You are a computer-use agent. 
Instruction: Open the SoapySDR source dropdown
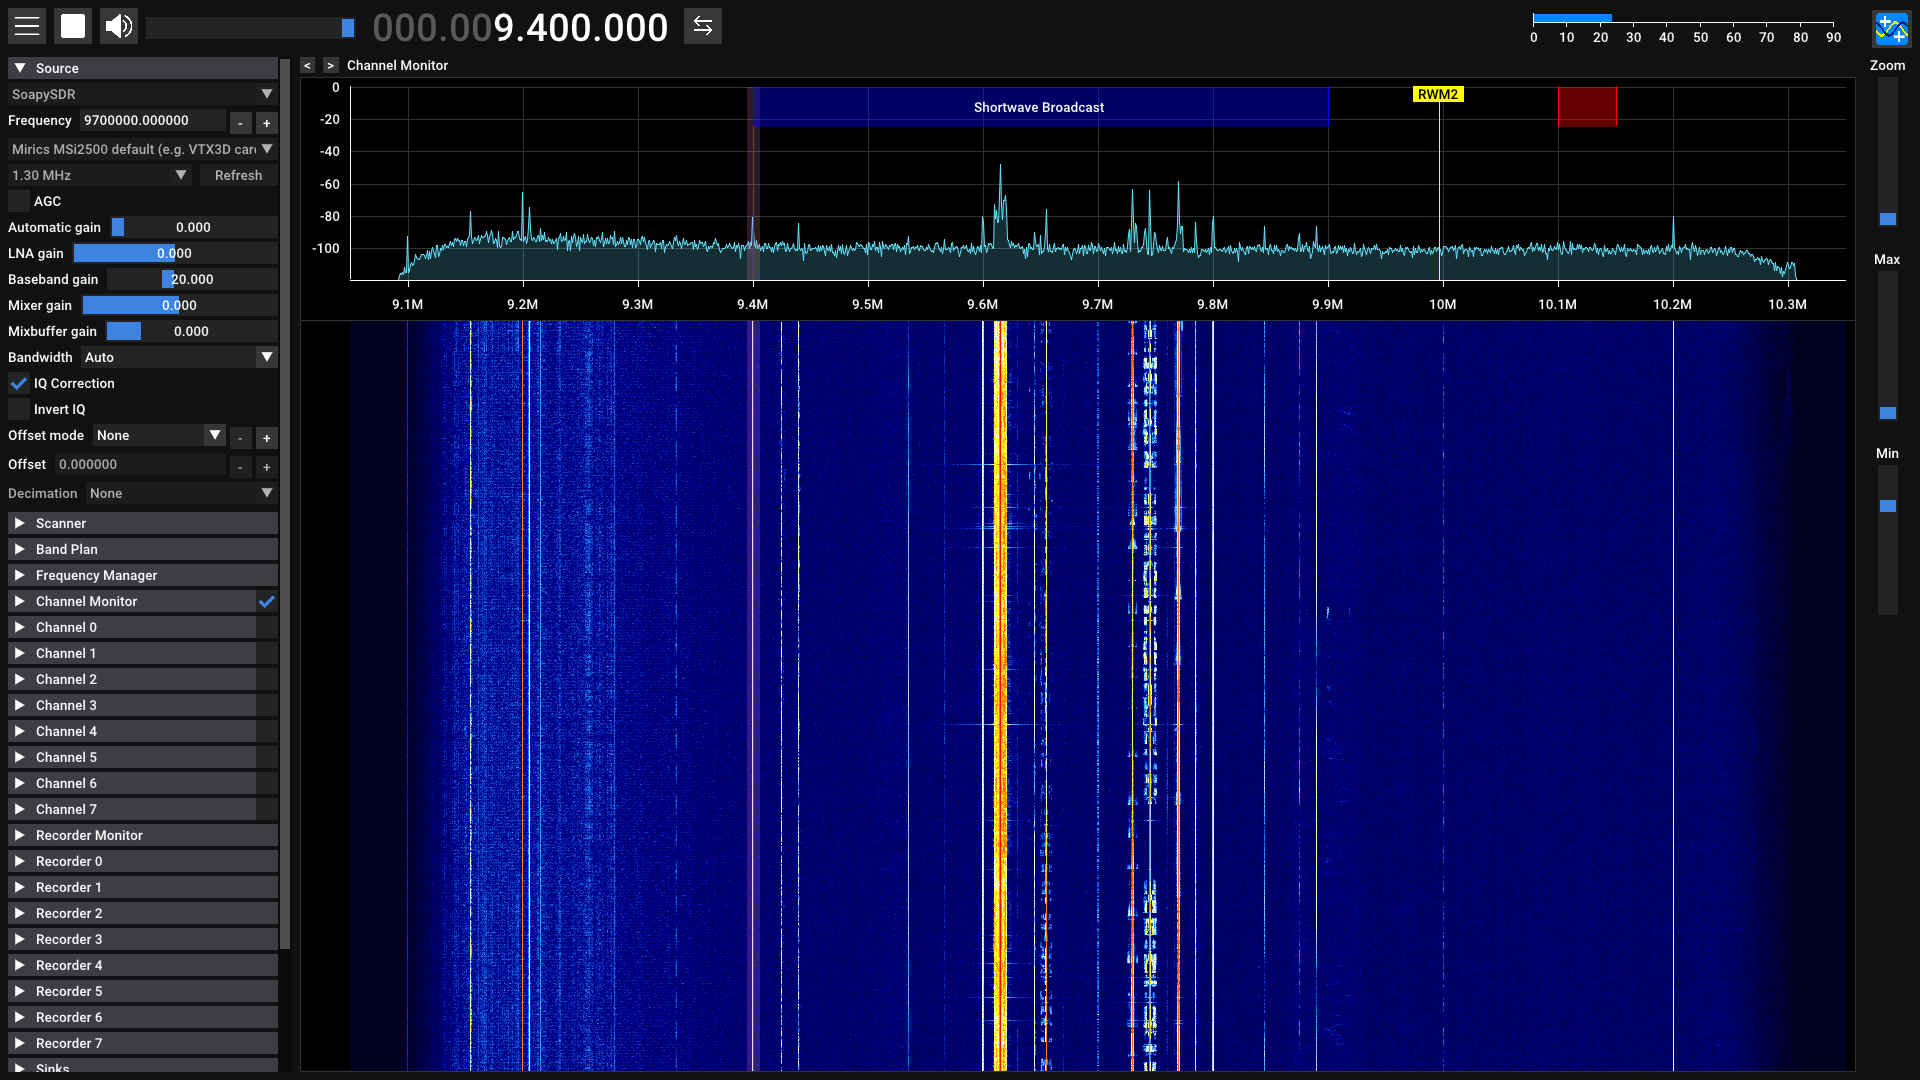141,94
